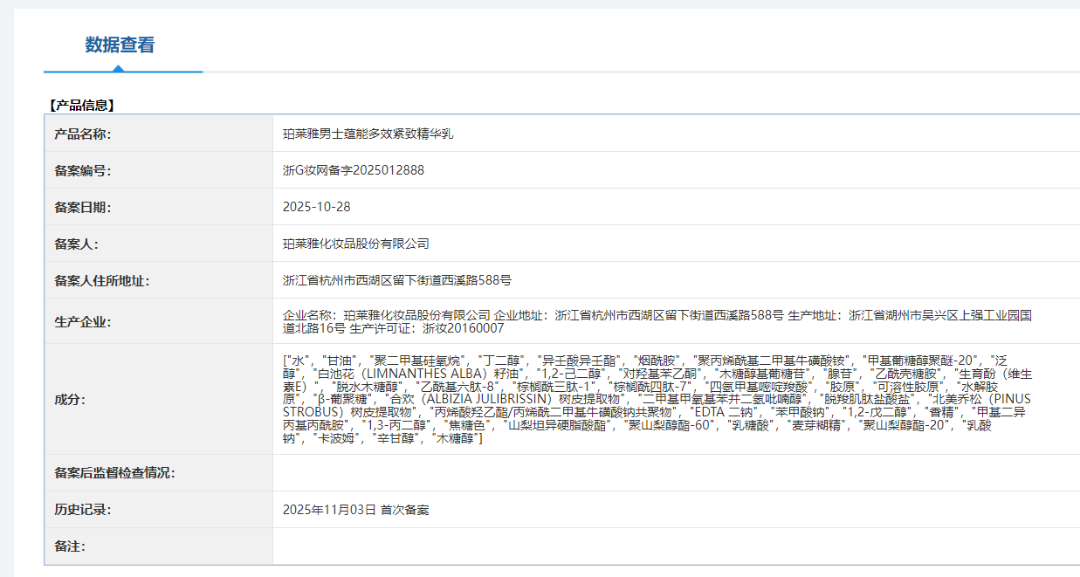Select the 成分 row label
Screen dimensions: 1080x577
(x=69, y=399)
